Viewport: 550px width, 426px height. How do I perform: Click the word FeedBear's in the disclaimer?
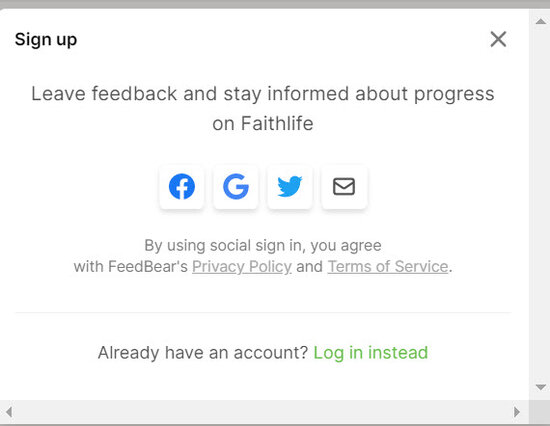click(x=148, y=267)
